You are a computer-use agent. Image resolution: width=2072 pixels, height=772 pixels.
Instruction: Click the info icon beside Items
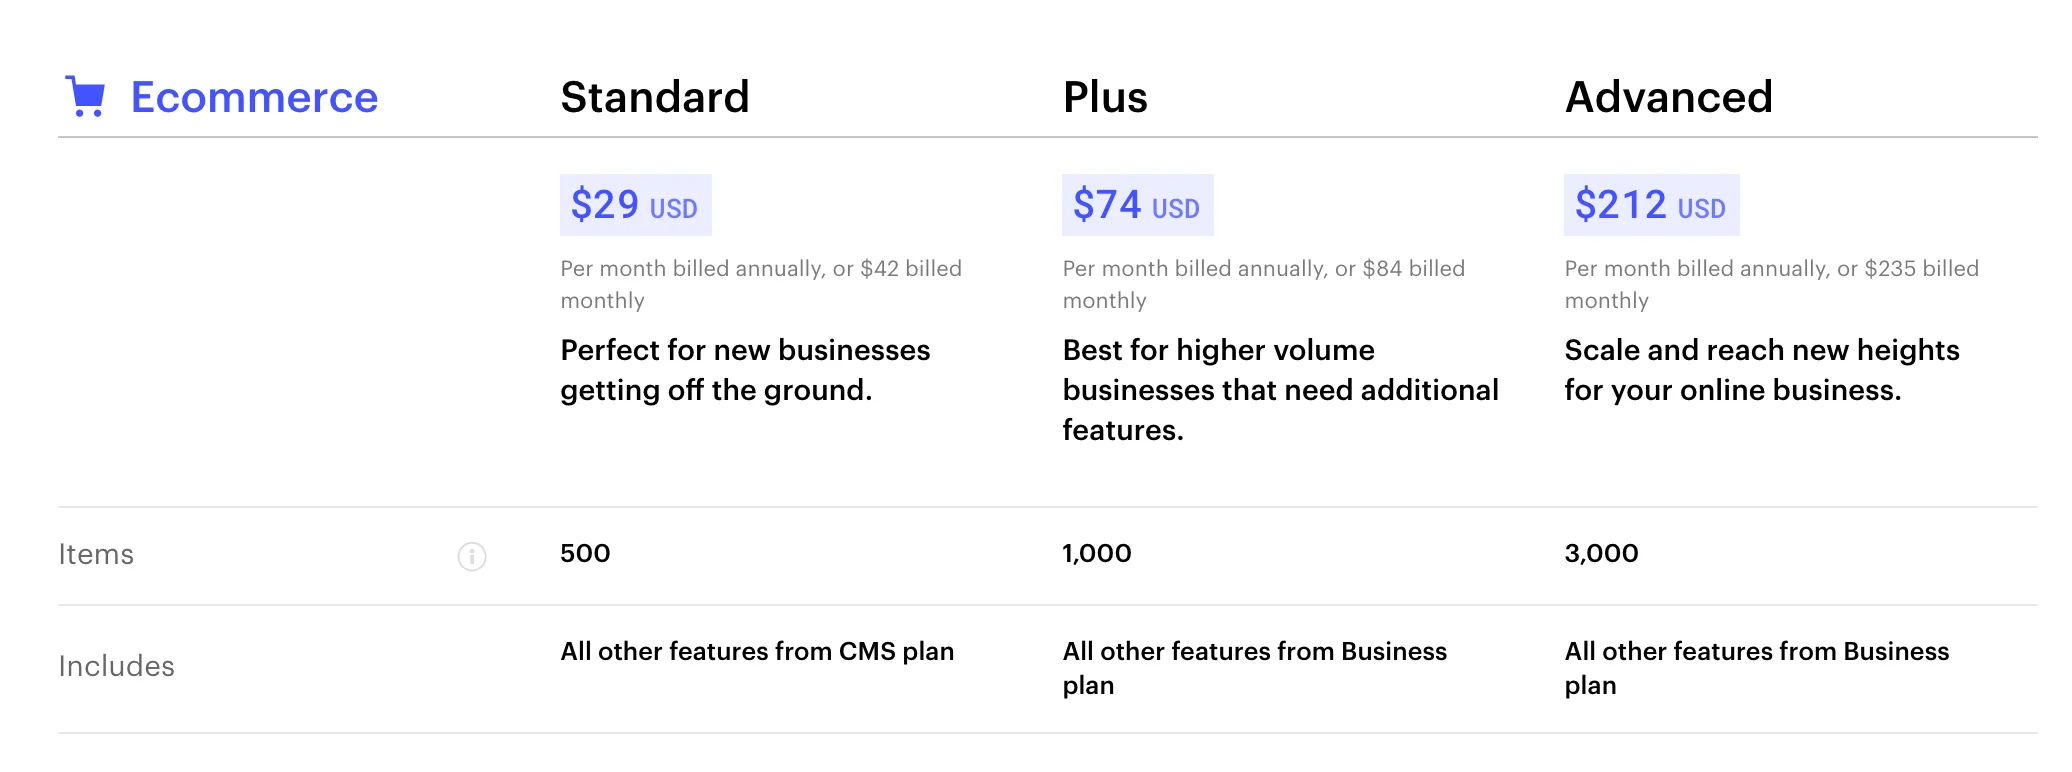pyautogui.click(x=472, y=556)
